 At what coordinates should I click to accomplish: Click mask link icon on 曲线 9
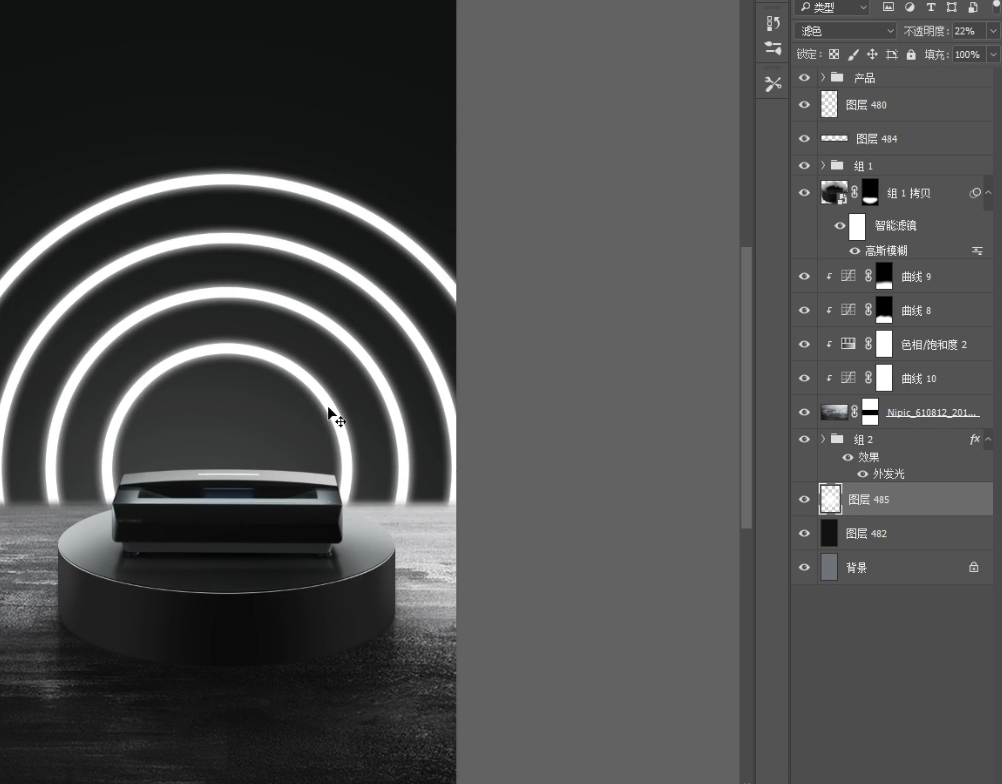(868, 276)
